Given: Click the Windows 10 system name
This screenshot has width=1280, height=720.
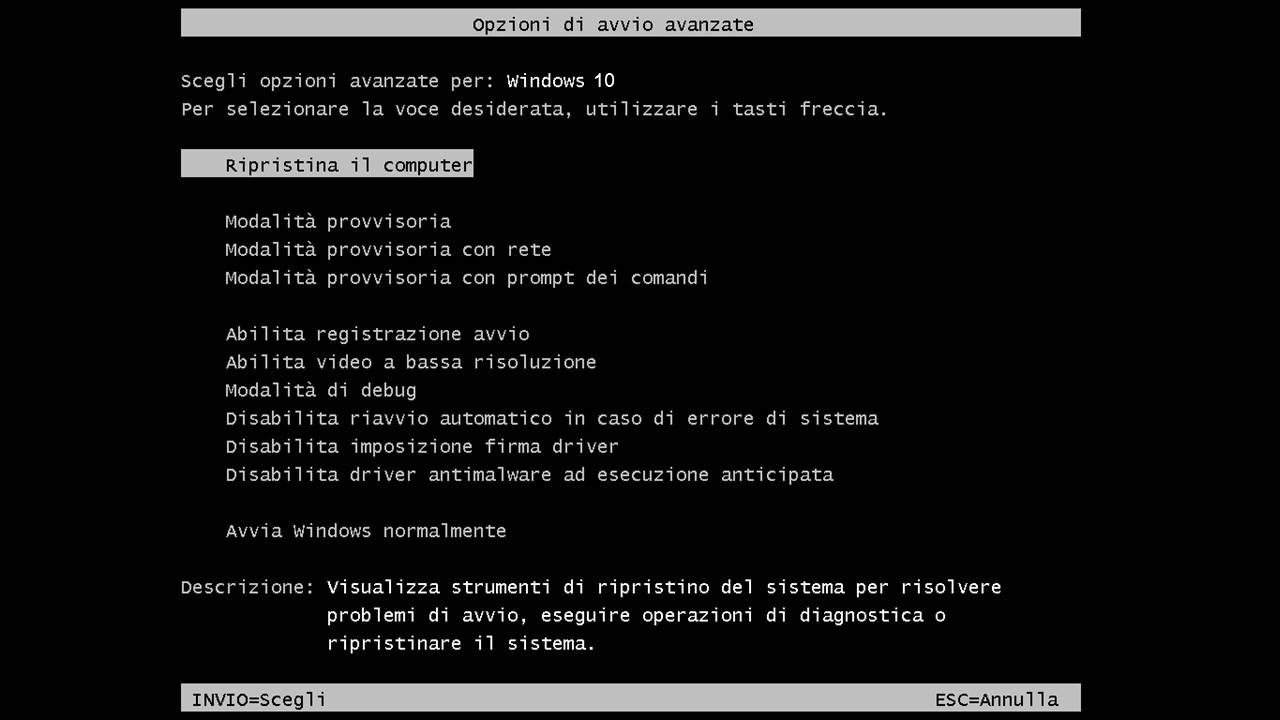Looking at the screenshot, I should pos(560,81).
